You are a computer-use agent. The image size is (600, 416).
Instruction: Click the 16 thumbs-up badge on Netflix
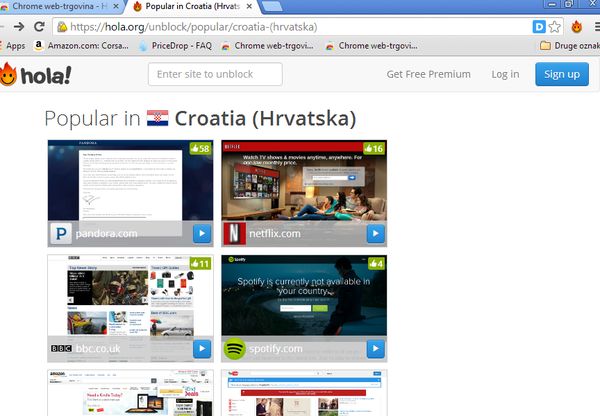[374, 148]
